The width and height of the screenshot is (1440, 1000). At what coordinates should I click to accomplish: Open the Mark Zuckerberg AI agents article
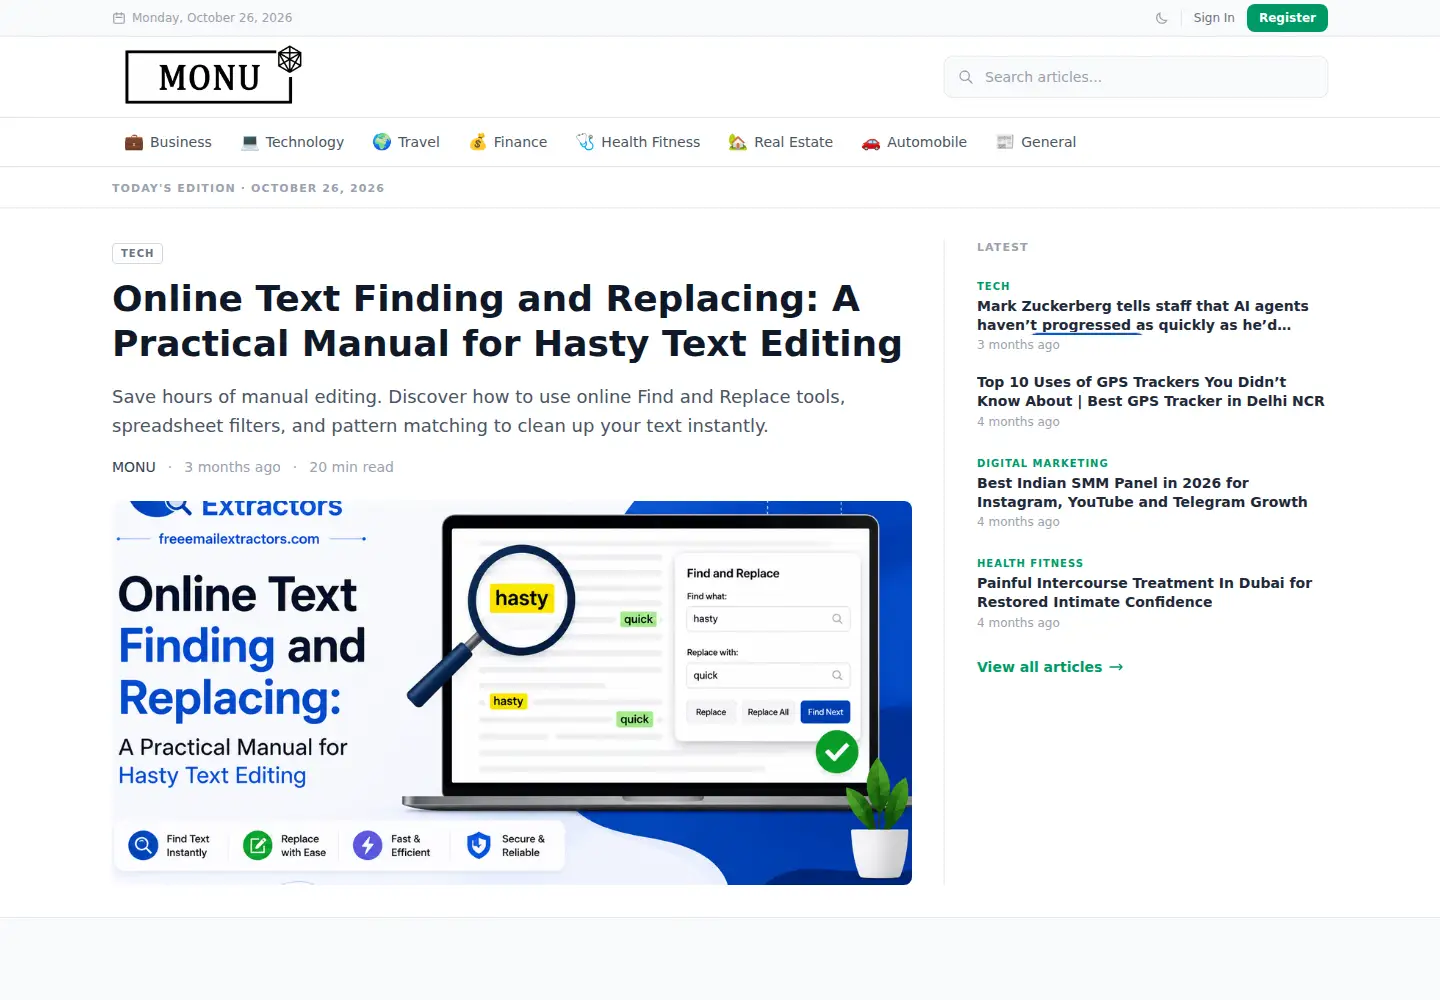tap(1143, 315)
